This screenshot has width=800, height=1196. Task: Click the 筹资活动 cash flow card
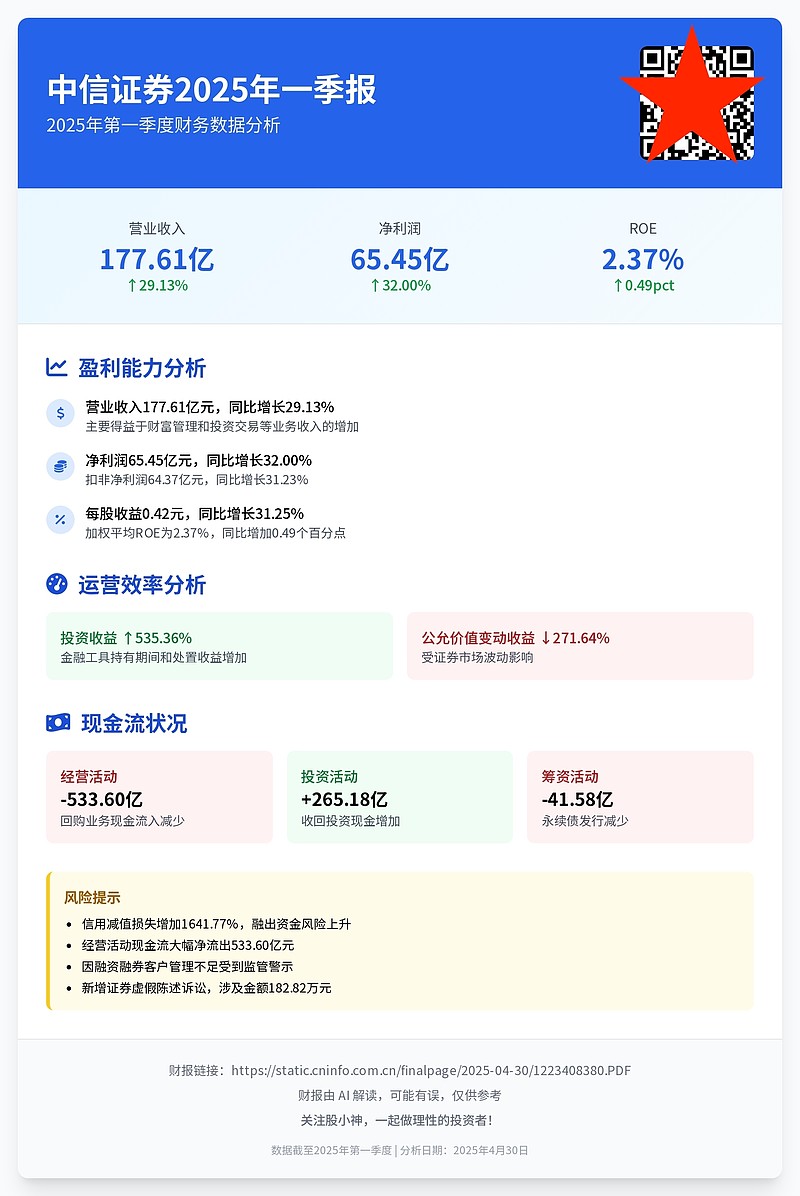(x=640, y=797)
